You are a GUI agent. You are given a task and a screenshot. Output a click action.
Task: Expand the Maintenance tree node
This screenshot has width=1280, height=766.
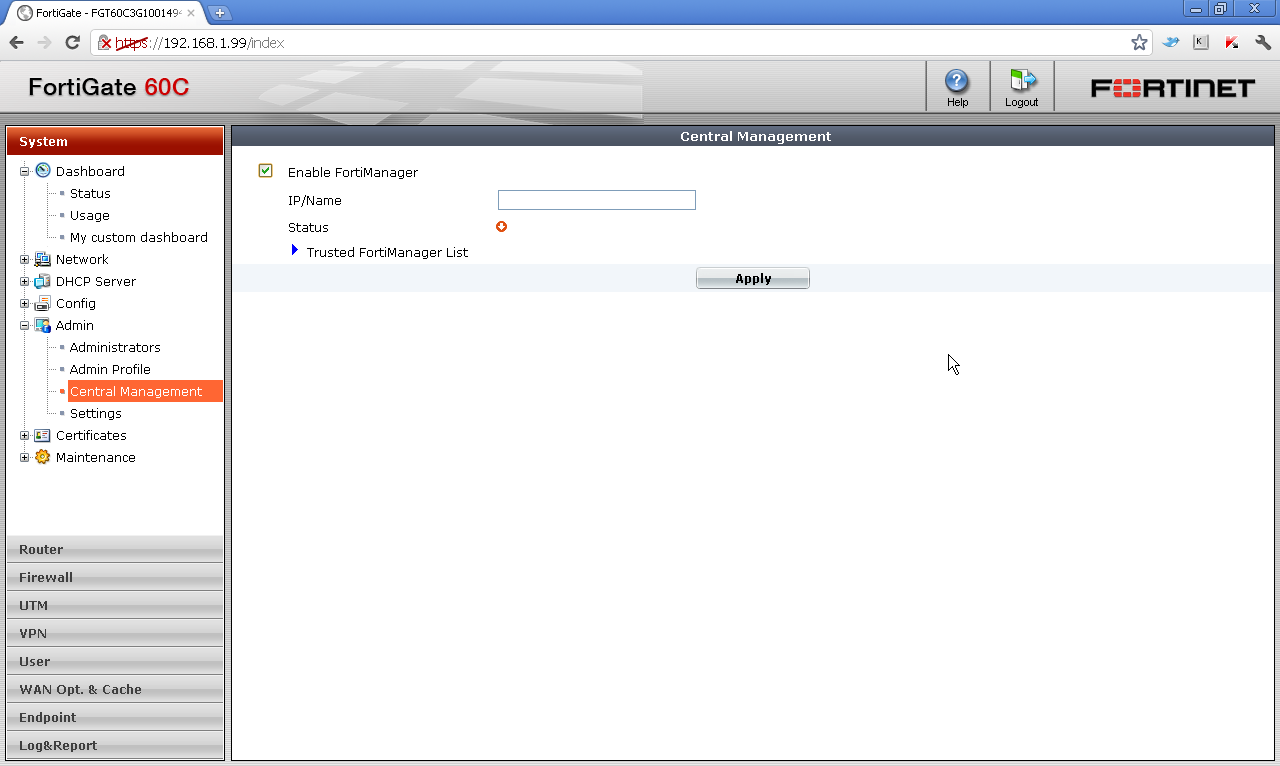click(25, 457)
